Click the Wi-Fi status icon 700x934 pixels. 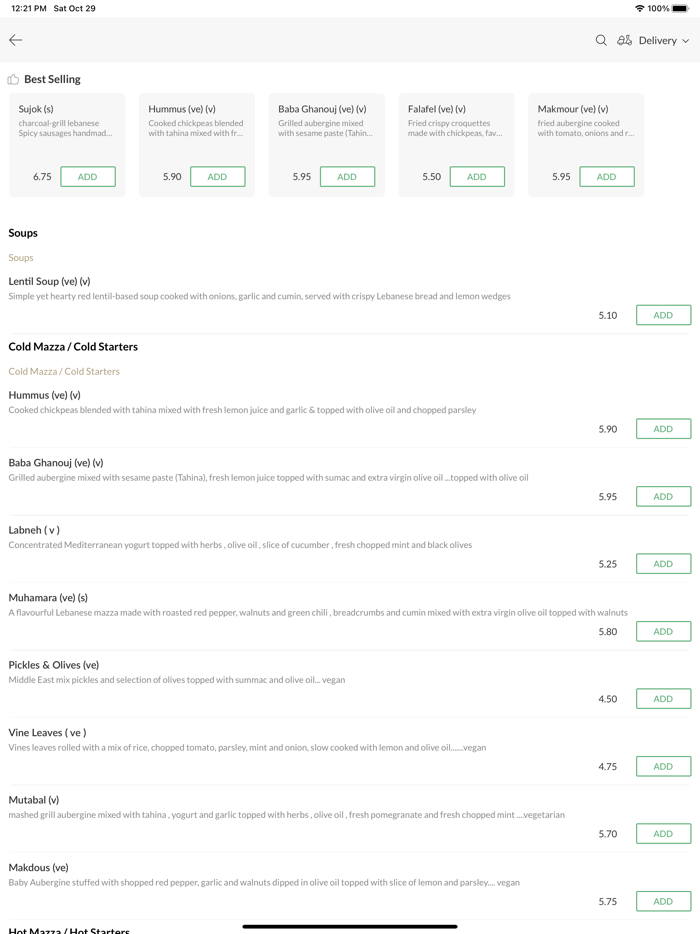[x=639, y=8]
